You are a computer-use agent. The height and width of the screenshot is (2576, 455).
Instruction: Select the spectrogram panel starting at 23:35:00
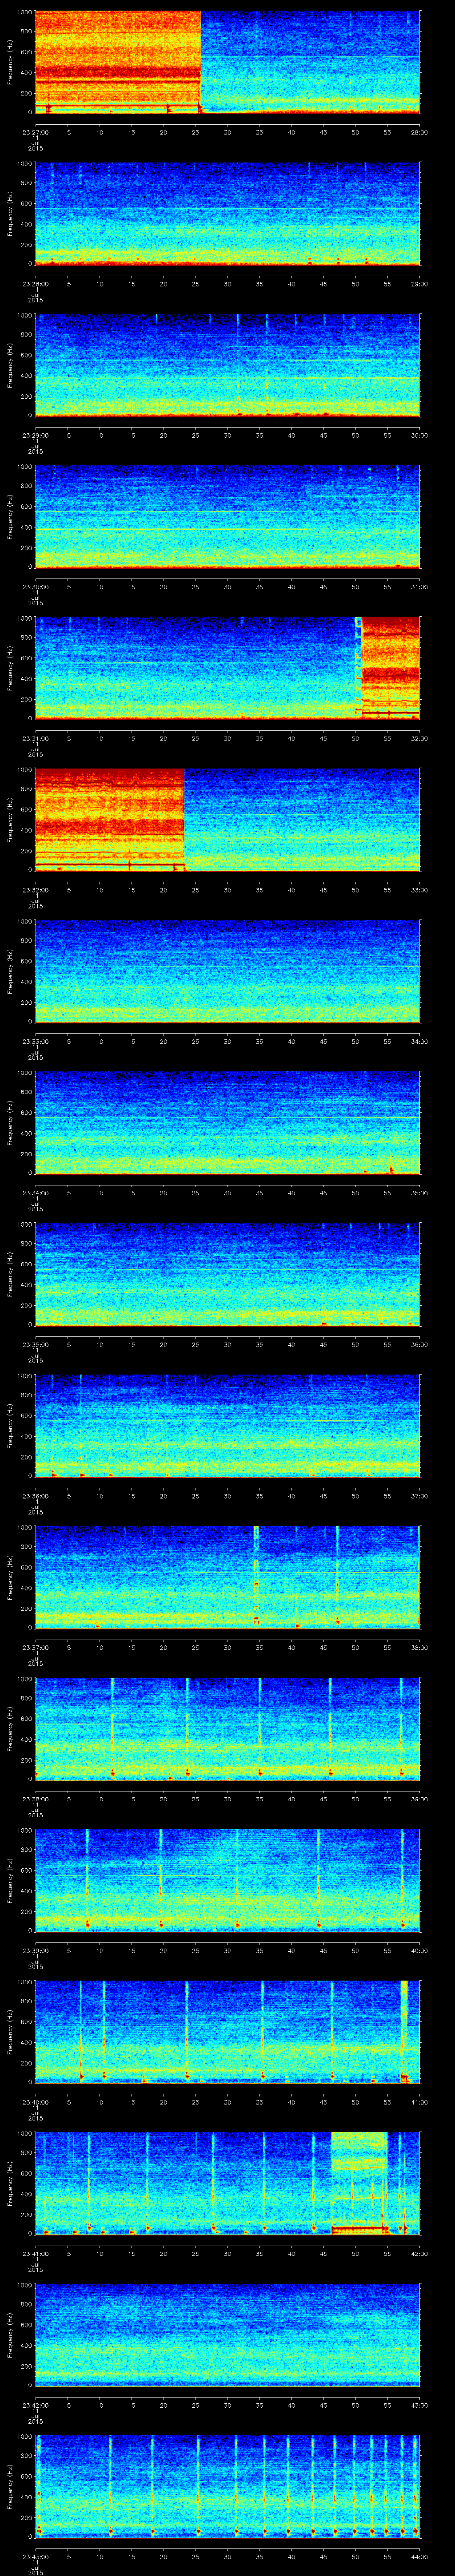227,1274
